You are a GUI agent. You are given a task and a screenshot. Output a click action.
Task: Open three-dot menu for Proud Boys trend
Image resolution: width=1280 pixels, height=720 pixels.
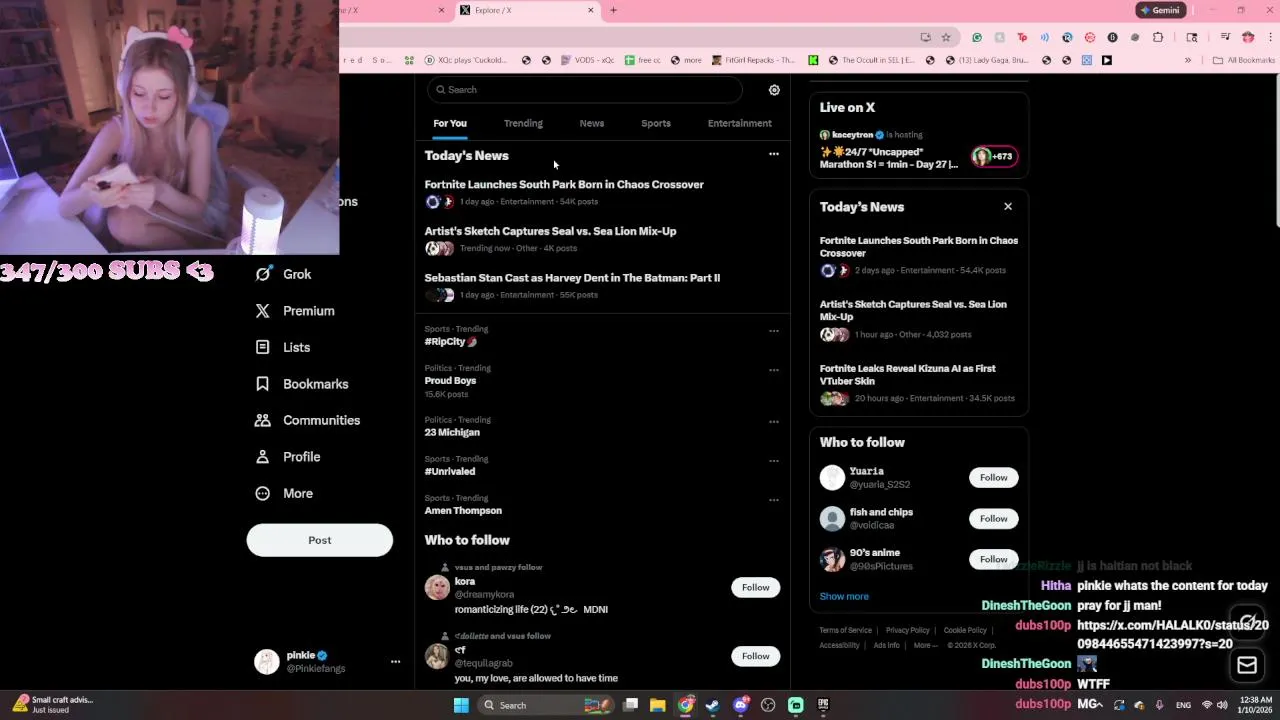(x=774, y=370)
